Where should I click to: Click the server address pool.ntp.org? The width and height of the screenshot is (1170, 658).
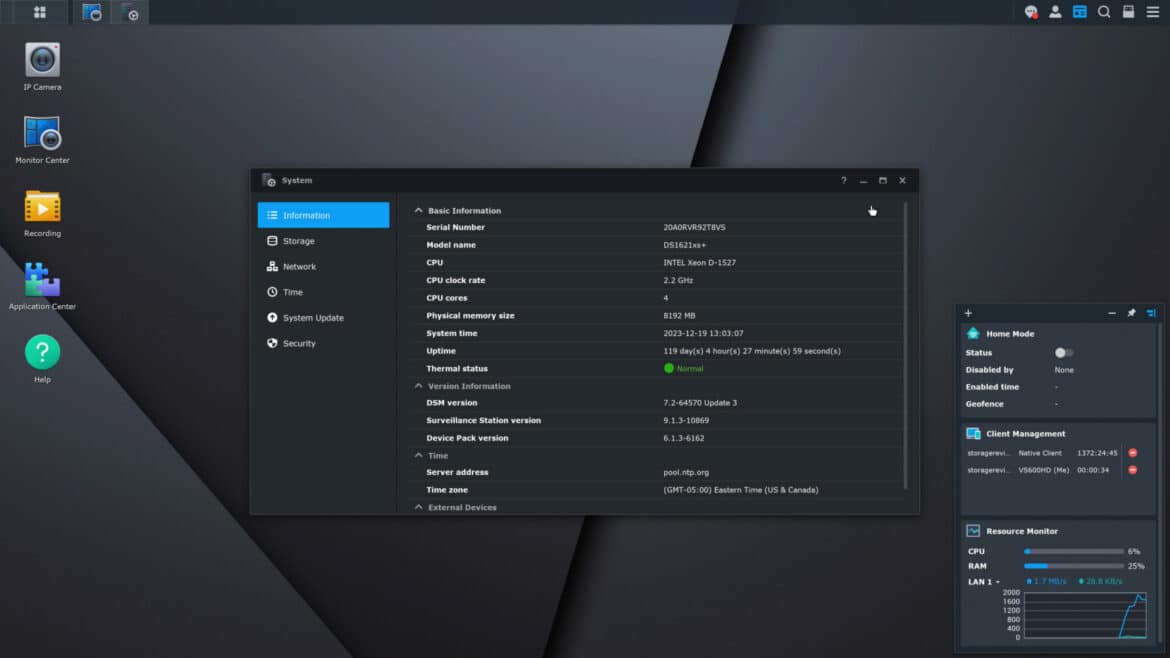[x=686, y=472]
